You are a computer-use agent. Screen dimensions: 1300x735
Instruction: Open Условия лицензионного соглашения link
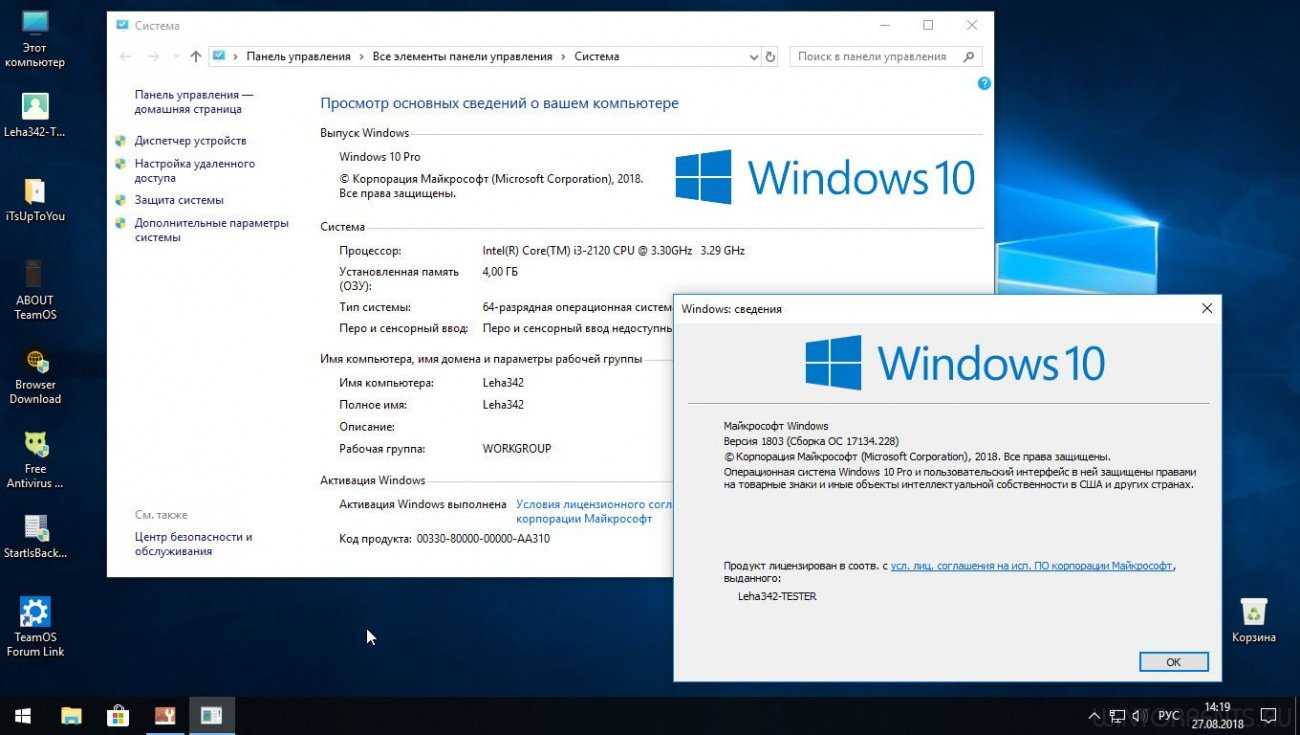(x=594, y=512)
